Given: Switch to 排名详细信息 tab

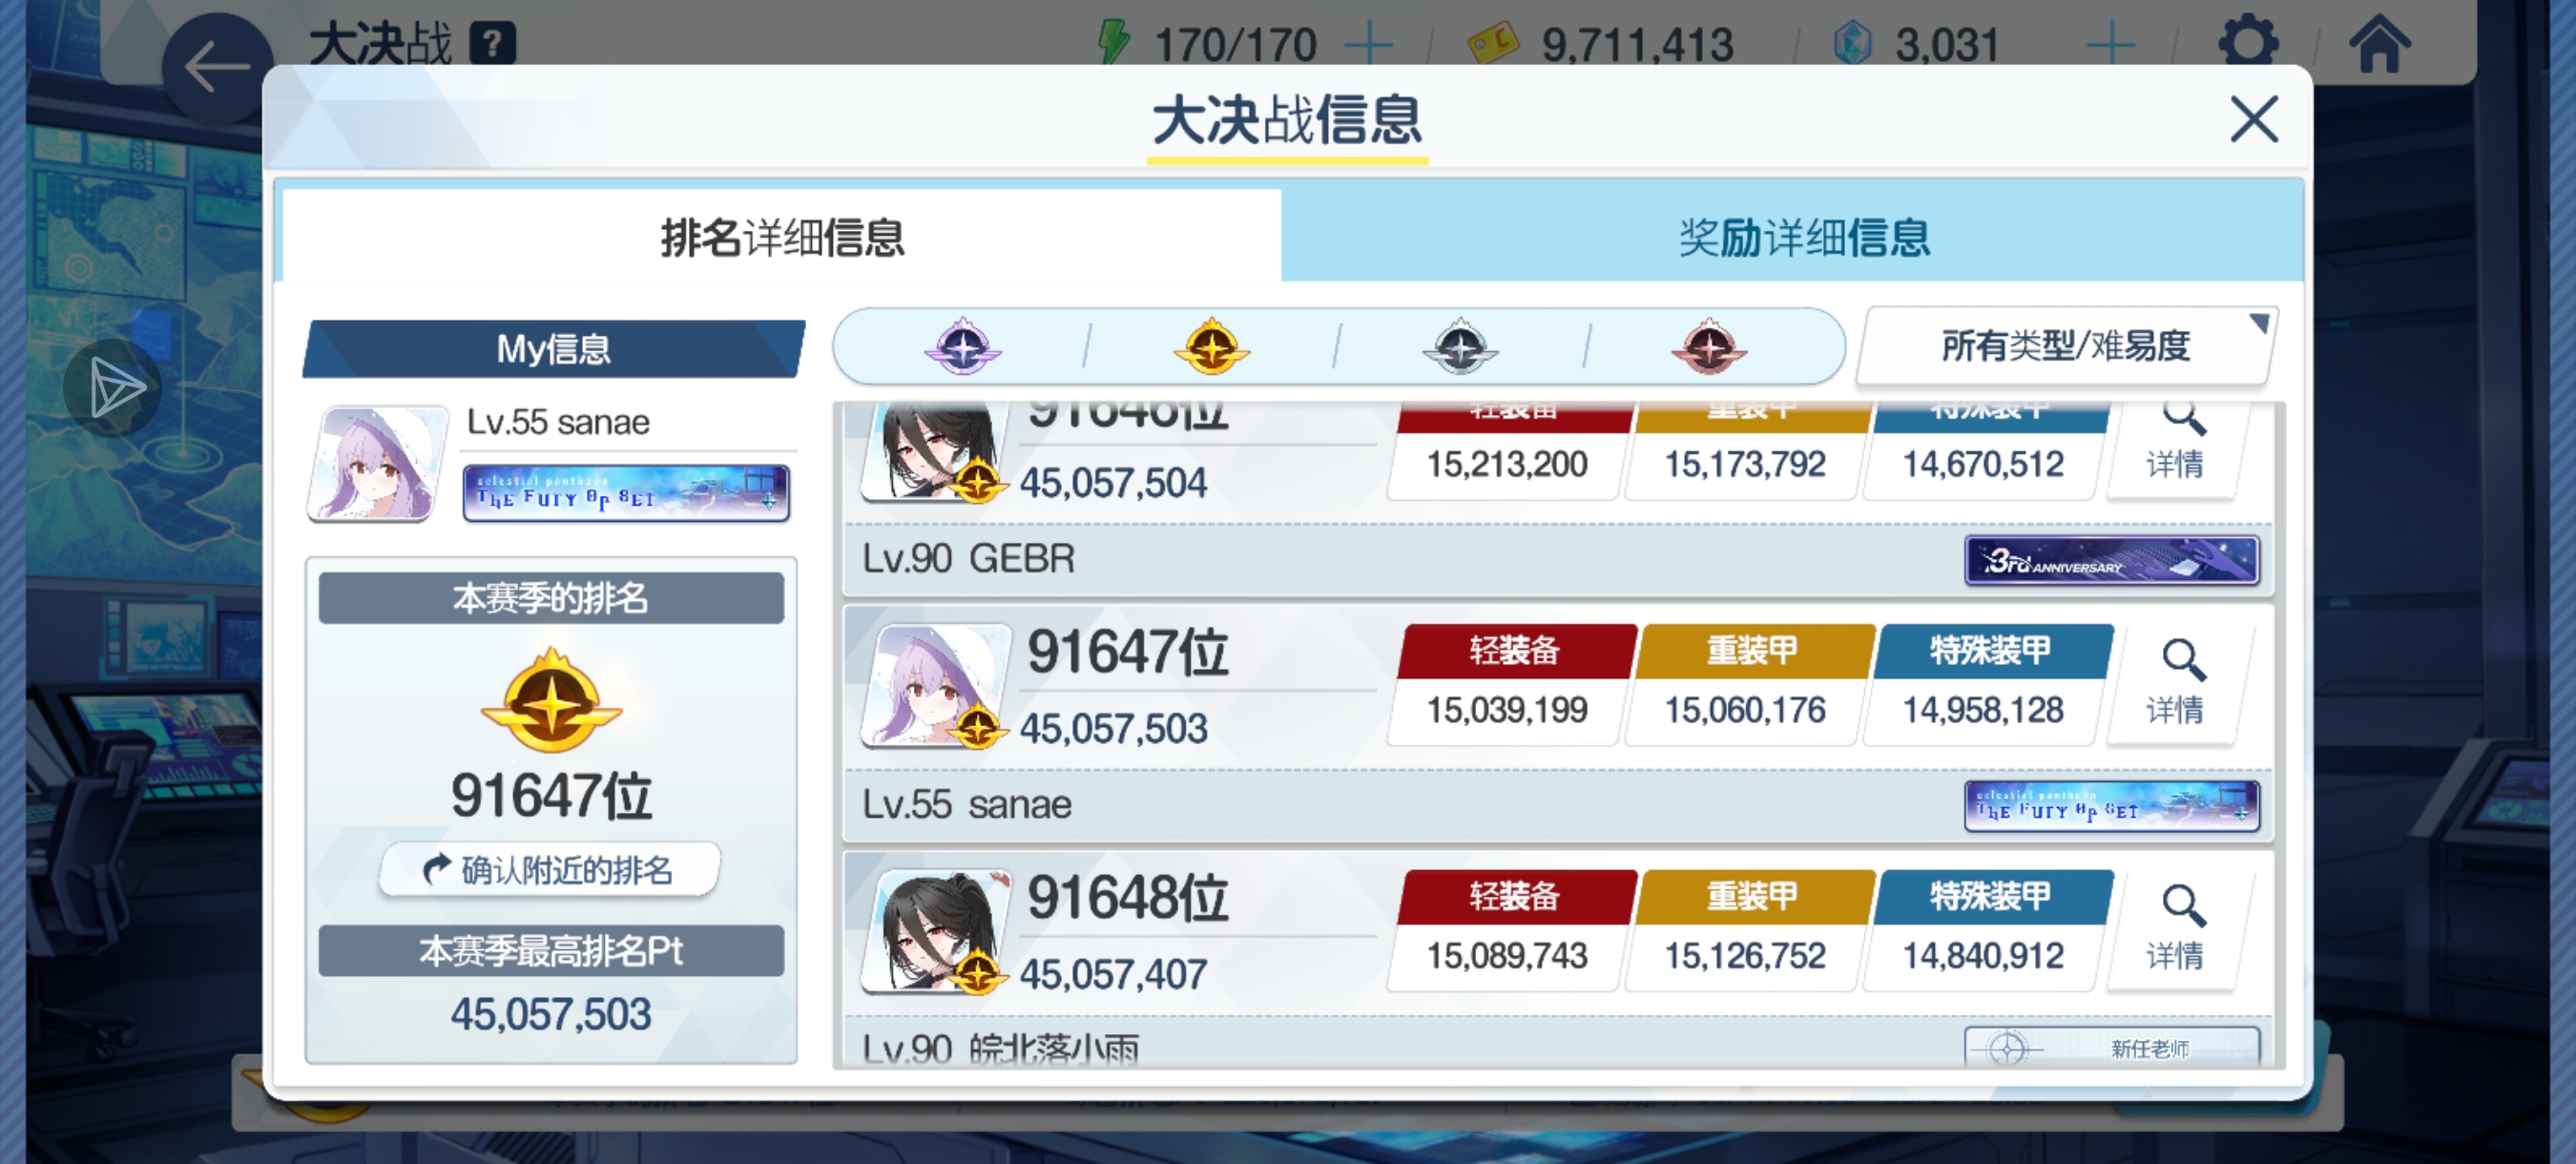Looking at the screenshot, I should point(781,237).
